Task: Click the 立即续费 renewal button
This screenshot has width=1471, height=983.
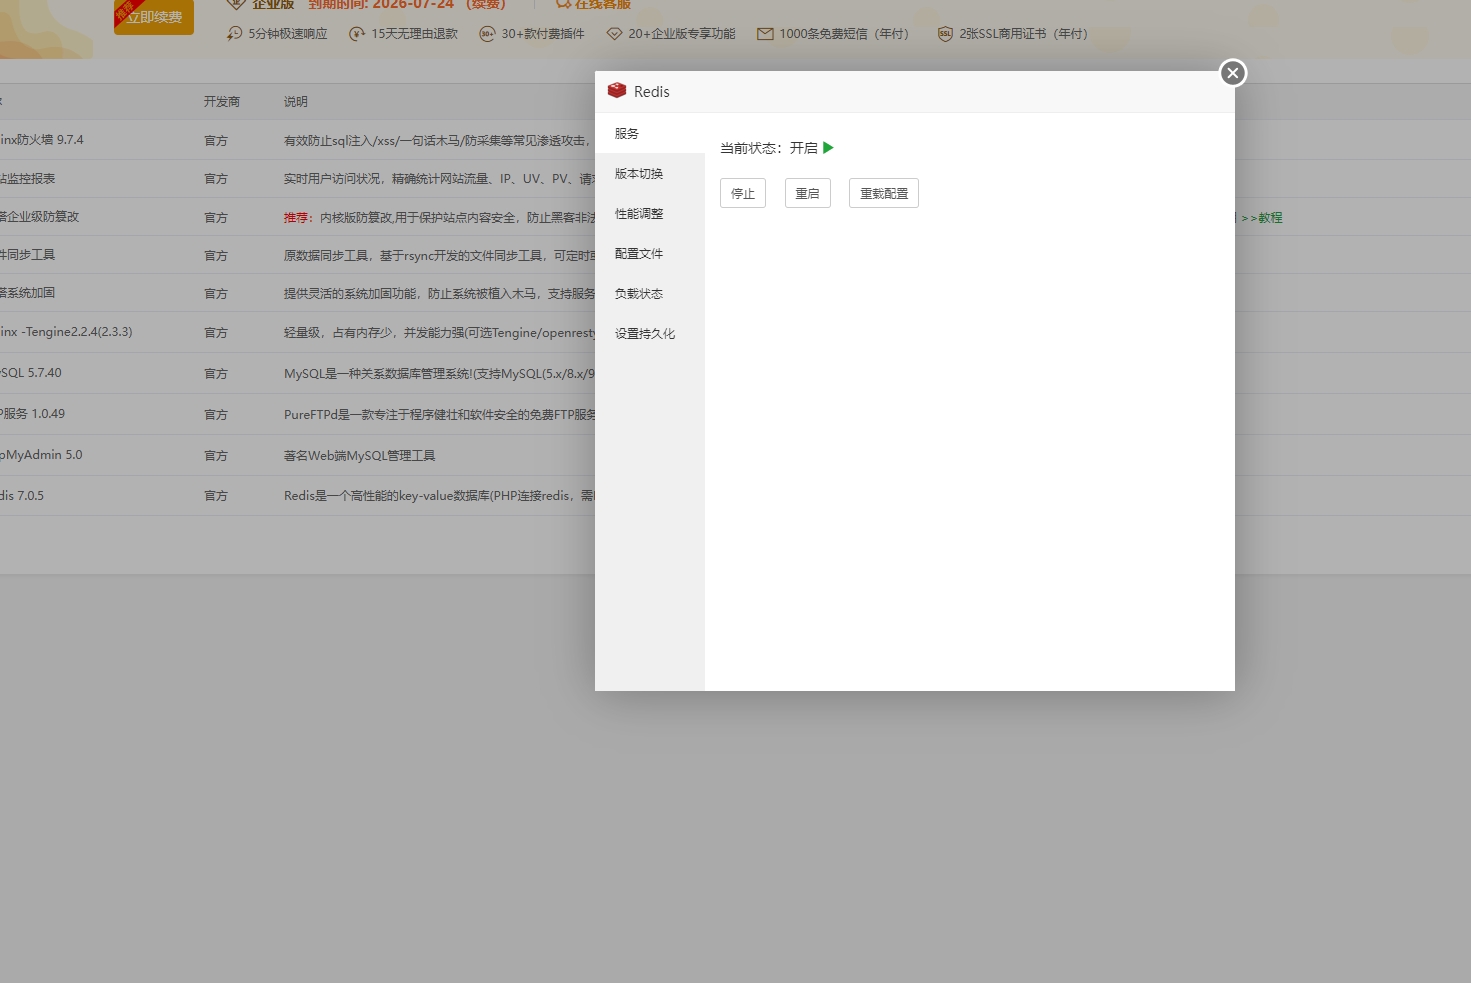Action: tap(153, 17)
